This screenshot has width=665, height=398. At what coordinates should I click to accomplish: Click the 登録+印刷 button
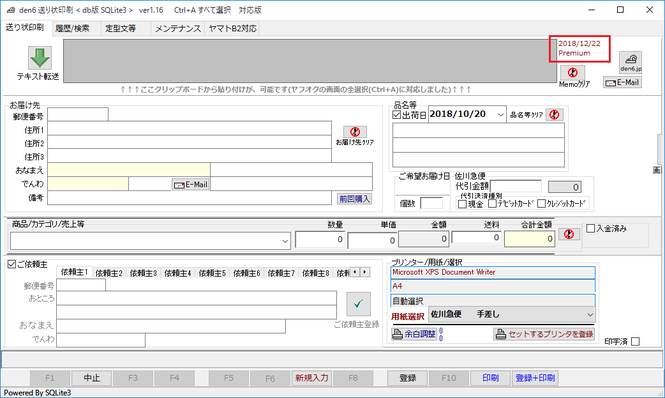[535, 378]
